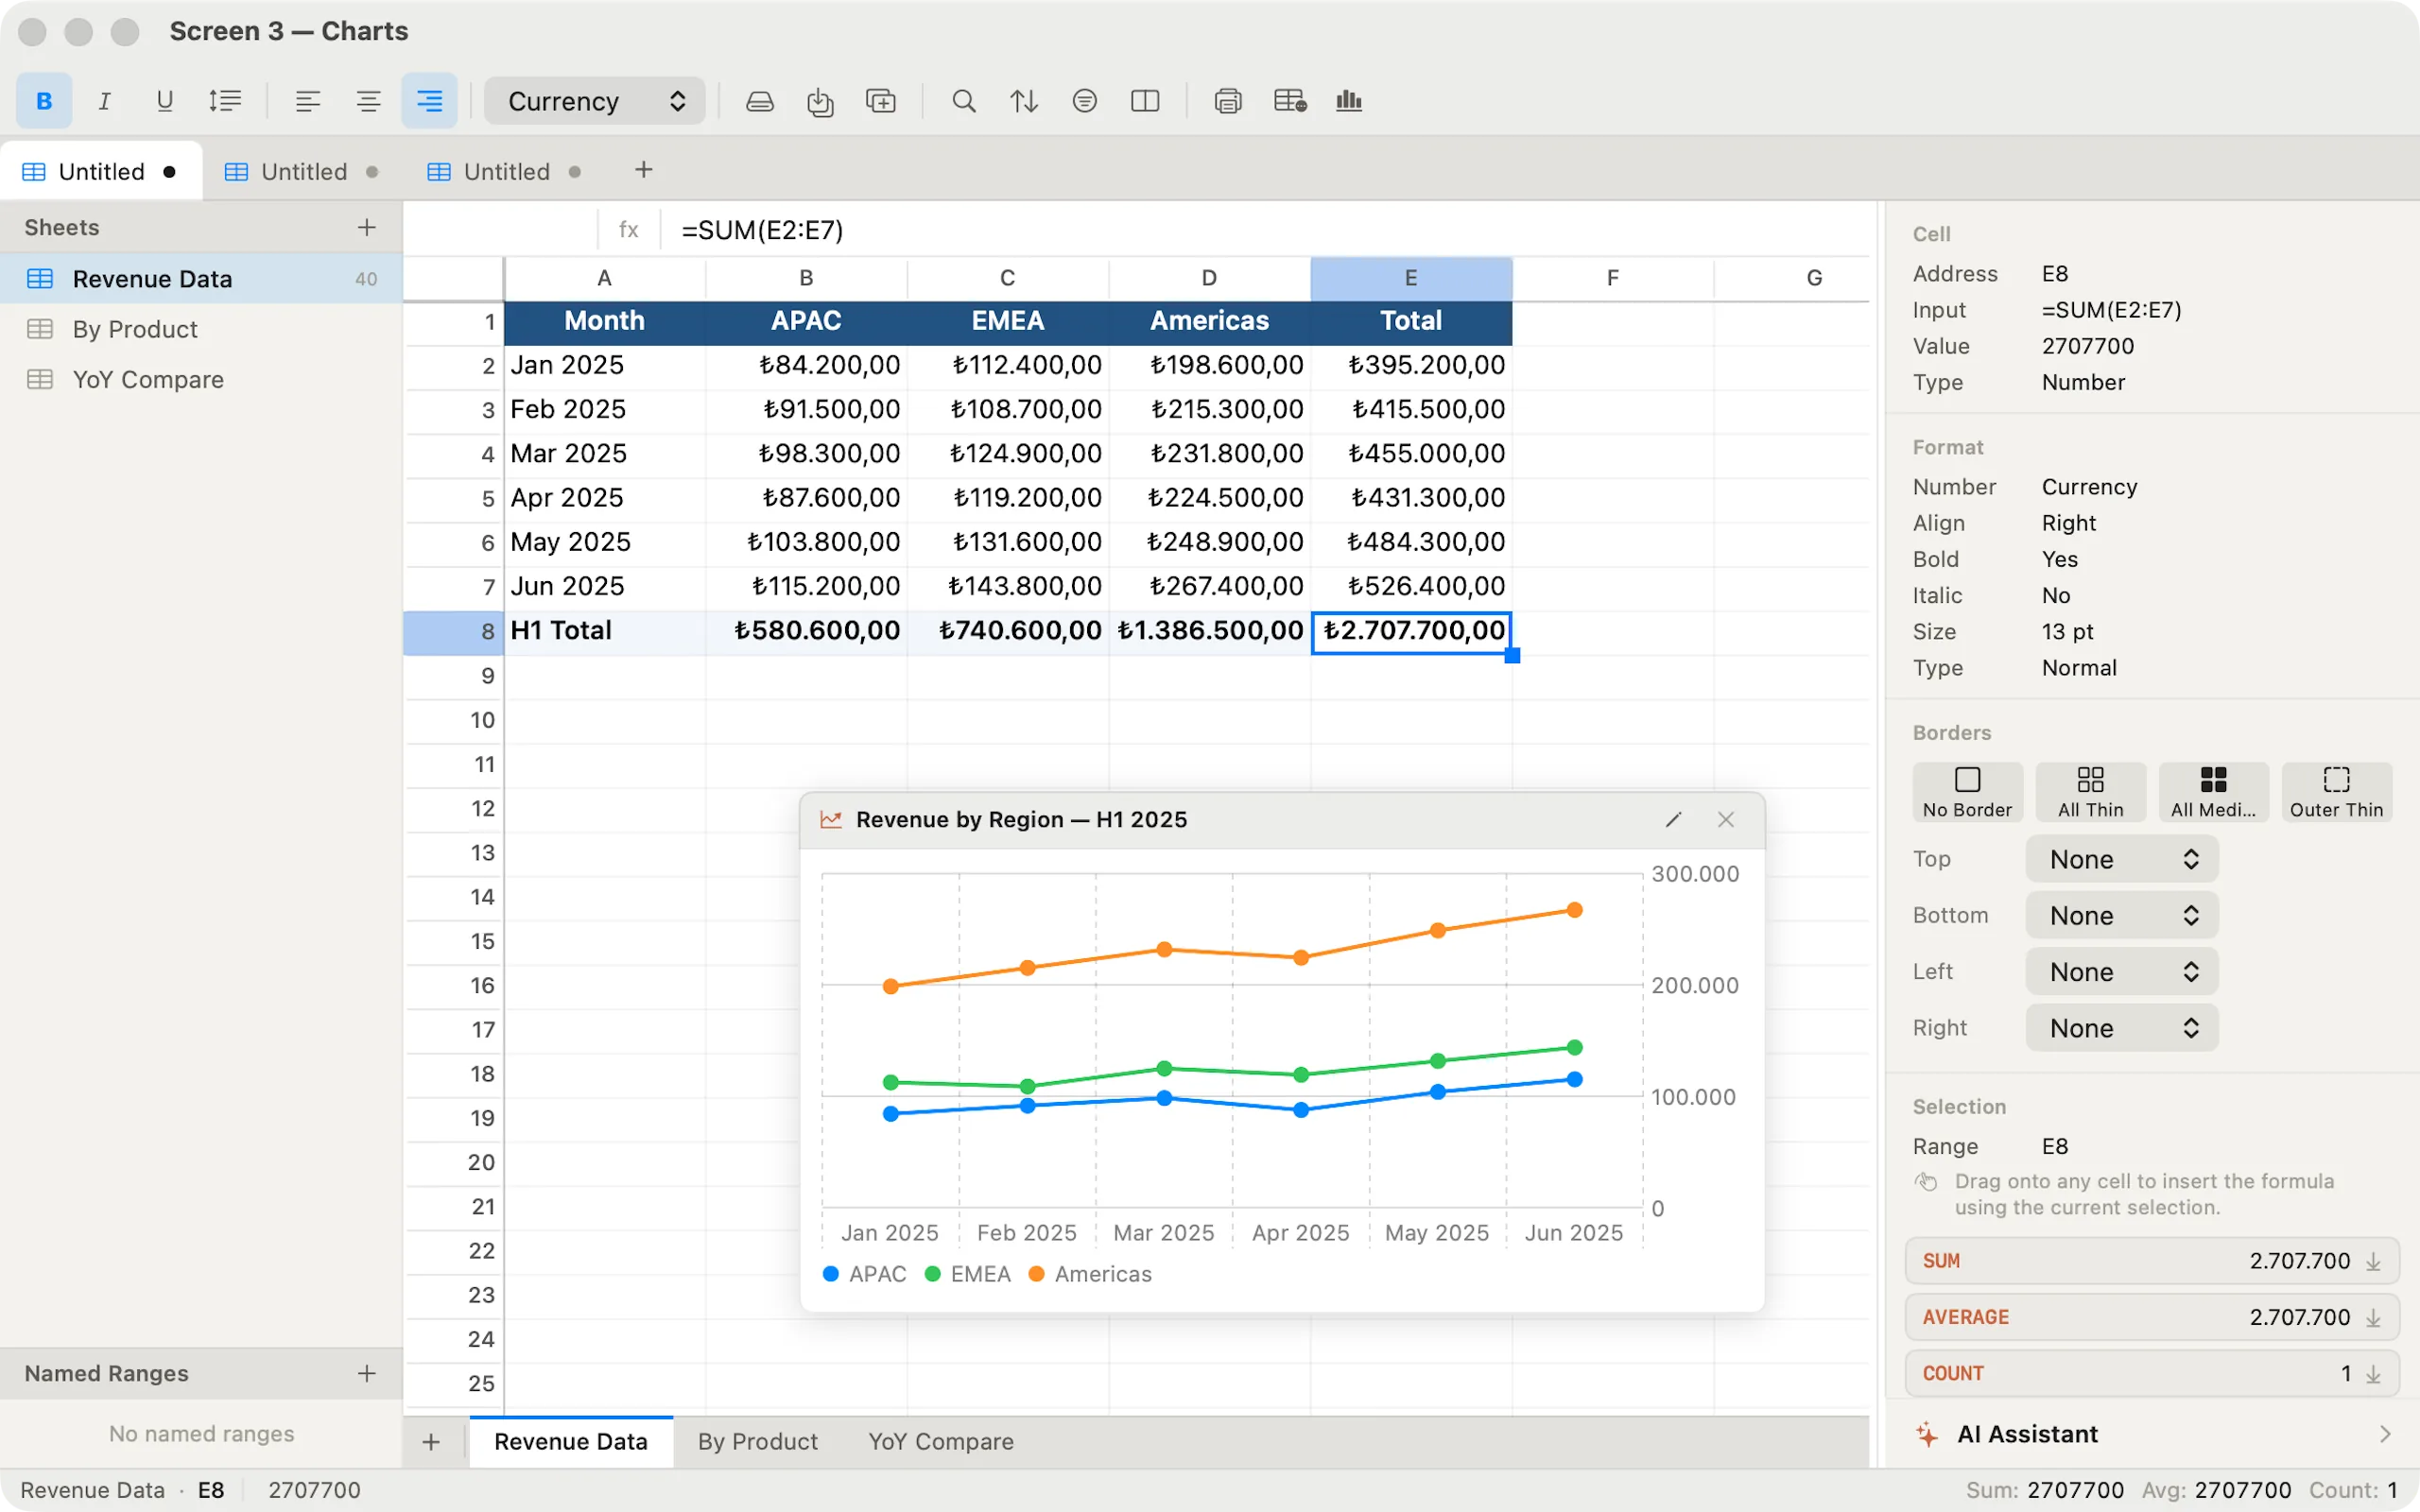Click the fx function icon

pos(628,230)
